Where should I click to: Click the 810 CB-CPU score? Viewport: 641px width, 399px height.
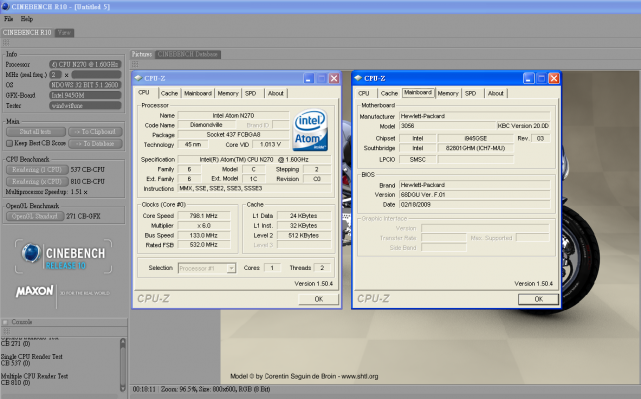click(x=87, y=182)
